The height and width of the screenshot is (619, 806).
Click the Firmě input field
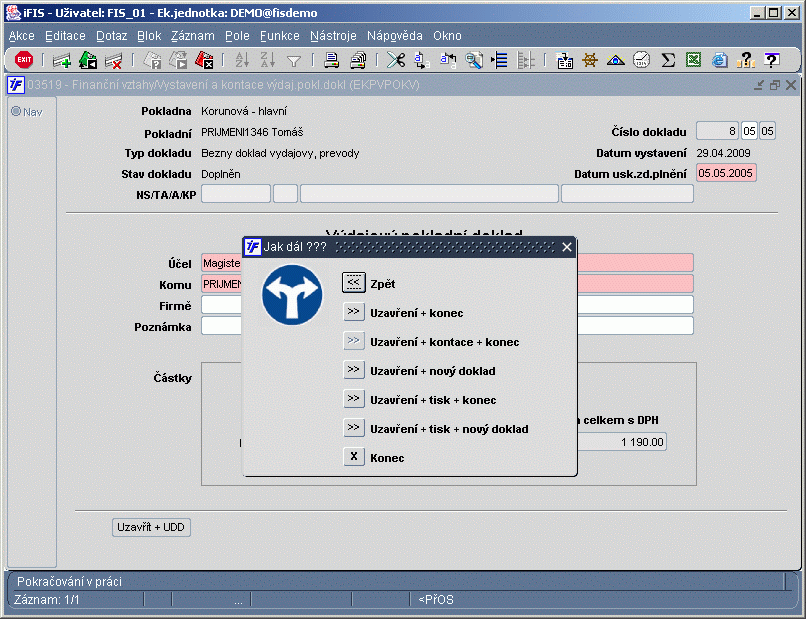447,305
